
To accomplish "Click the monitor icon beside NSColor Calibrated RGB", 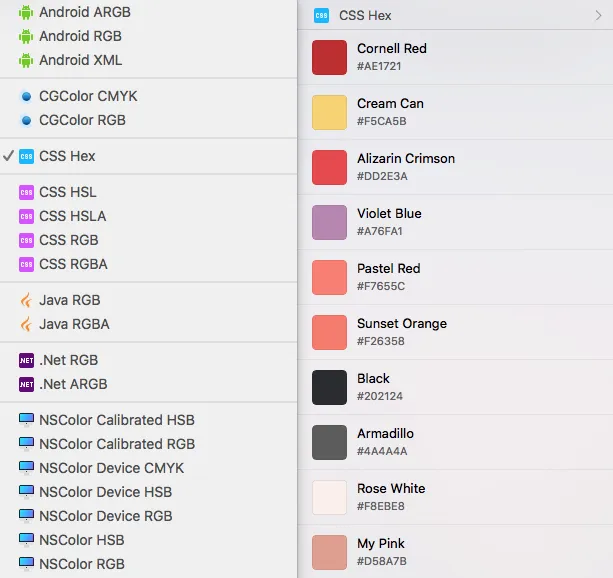I will click(x=26, y=444).
